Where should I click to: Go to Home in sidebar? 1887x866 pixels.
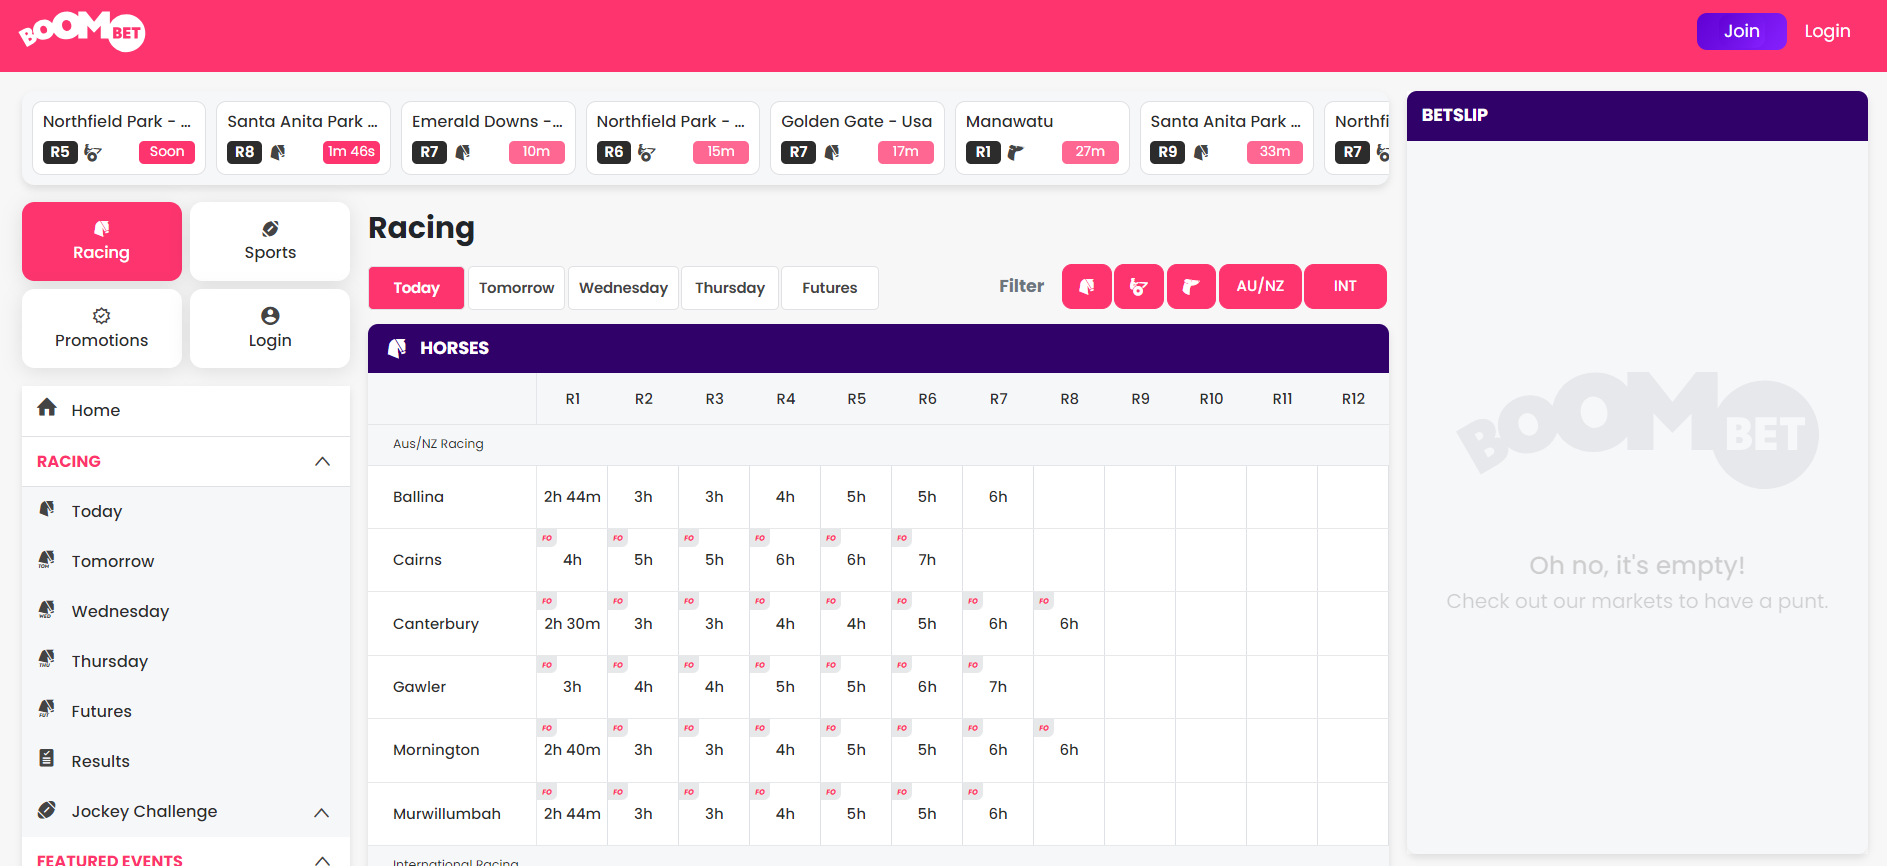(186, 410)
